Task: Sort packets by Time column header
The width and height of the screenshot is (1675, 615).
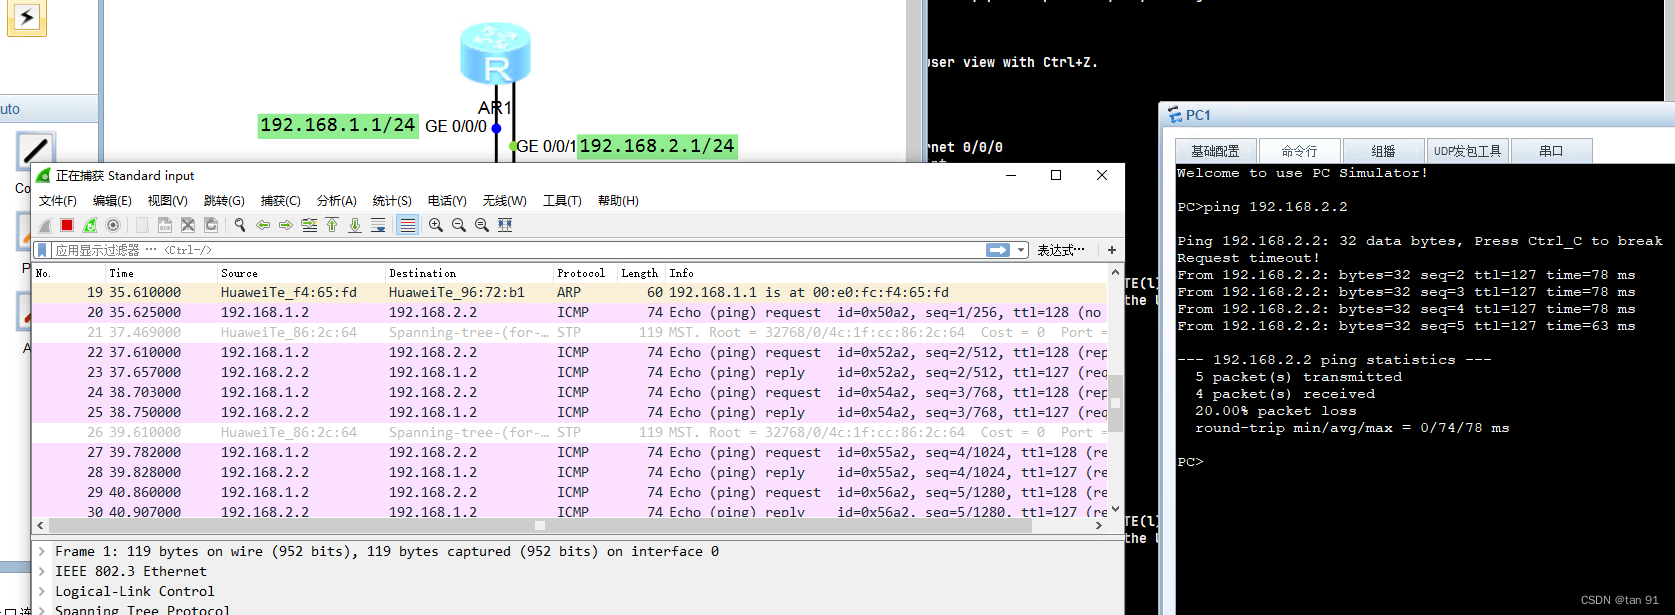Action: [161, 273]
